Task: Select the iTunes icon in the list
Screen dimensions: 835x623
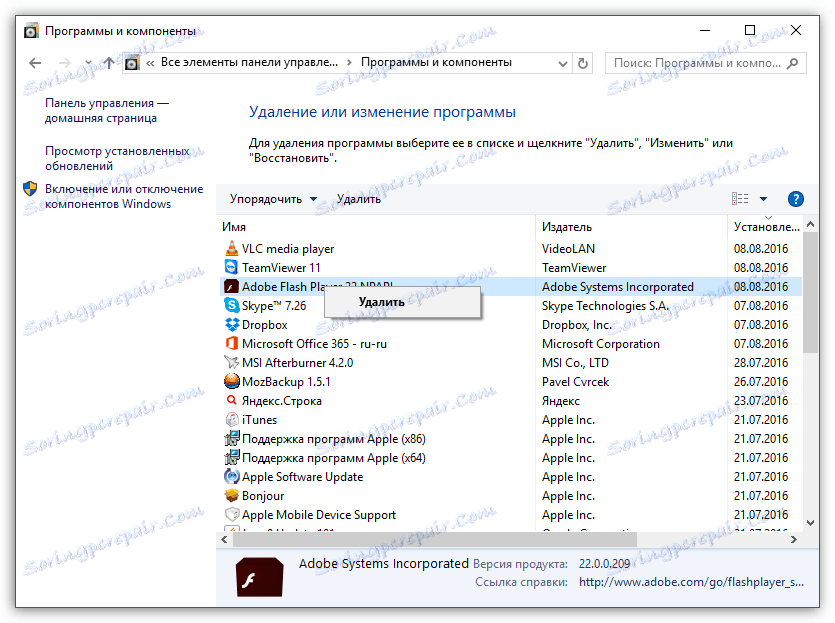Action: coord(232,419)
